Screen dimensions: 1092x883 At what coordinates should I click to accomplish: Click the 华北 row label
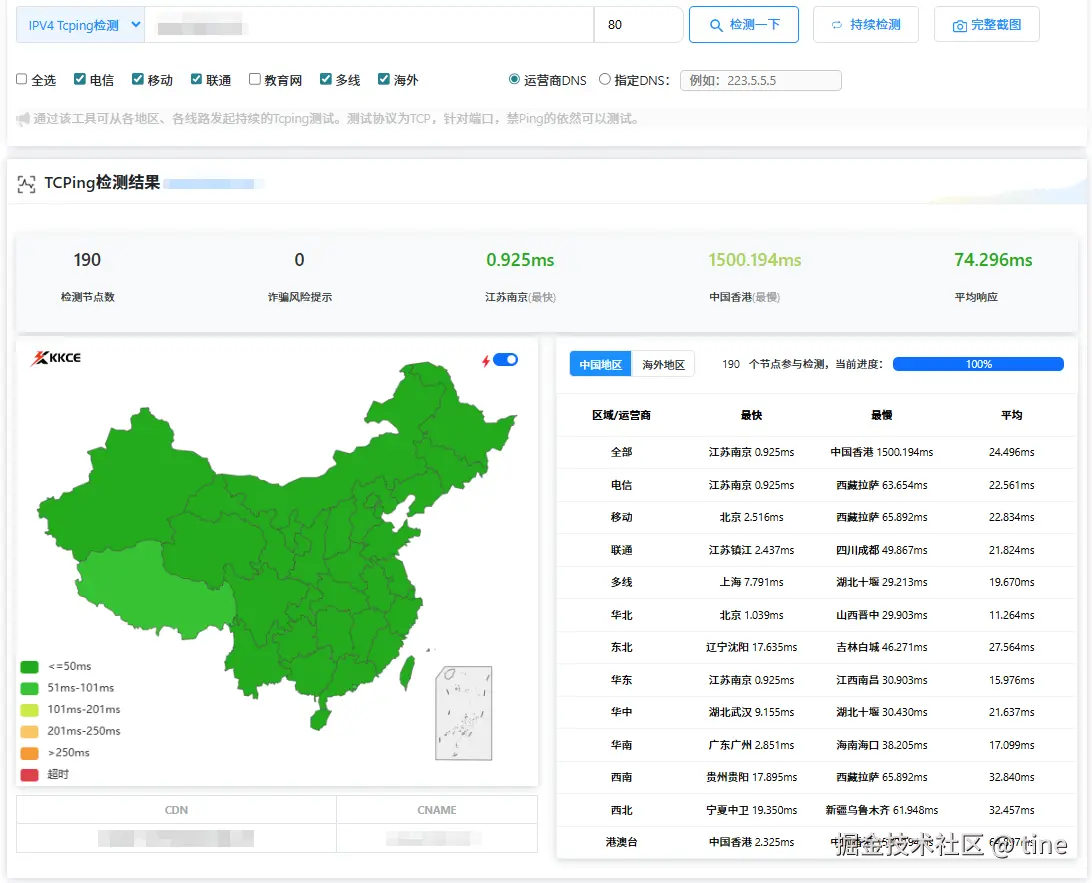click(x=621, y=616)
